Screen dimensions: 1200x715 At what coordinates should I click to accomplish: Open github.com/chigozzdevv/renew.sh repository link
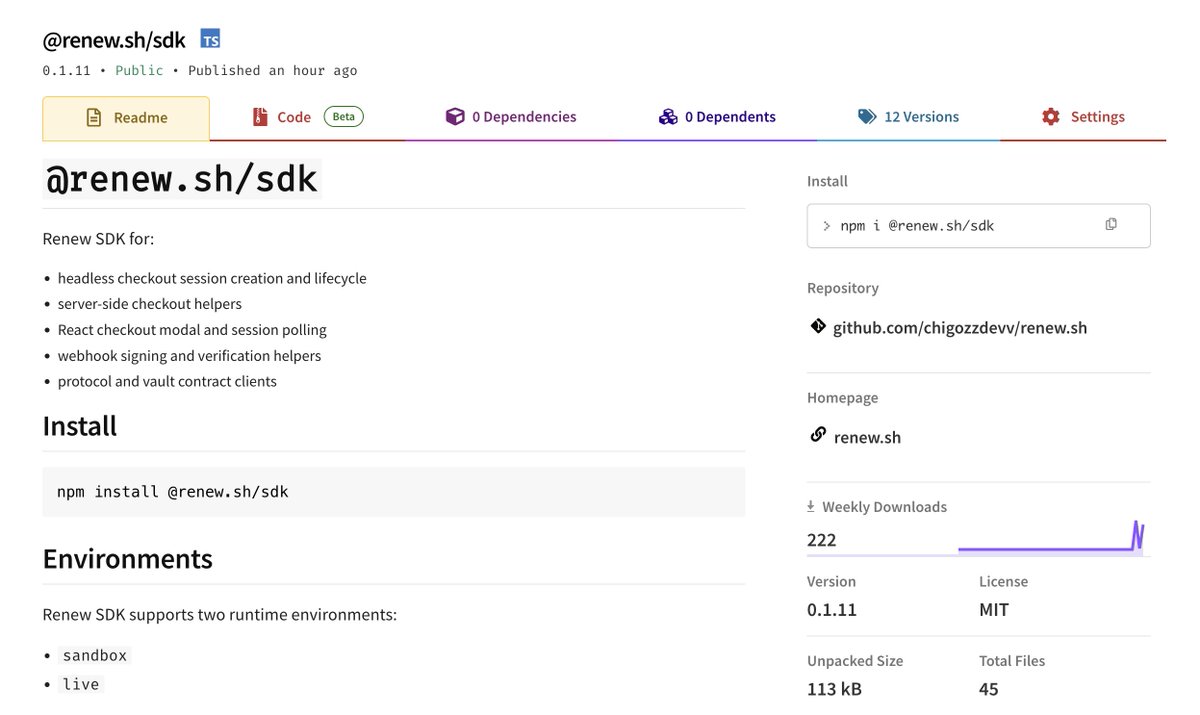click(960, 328)
